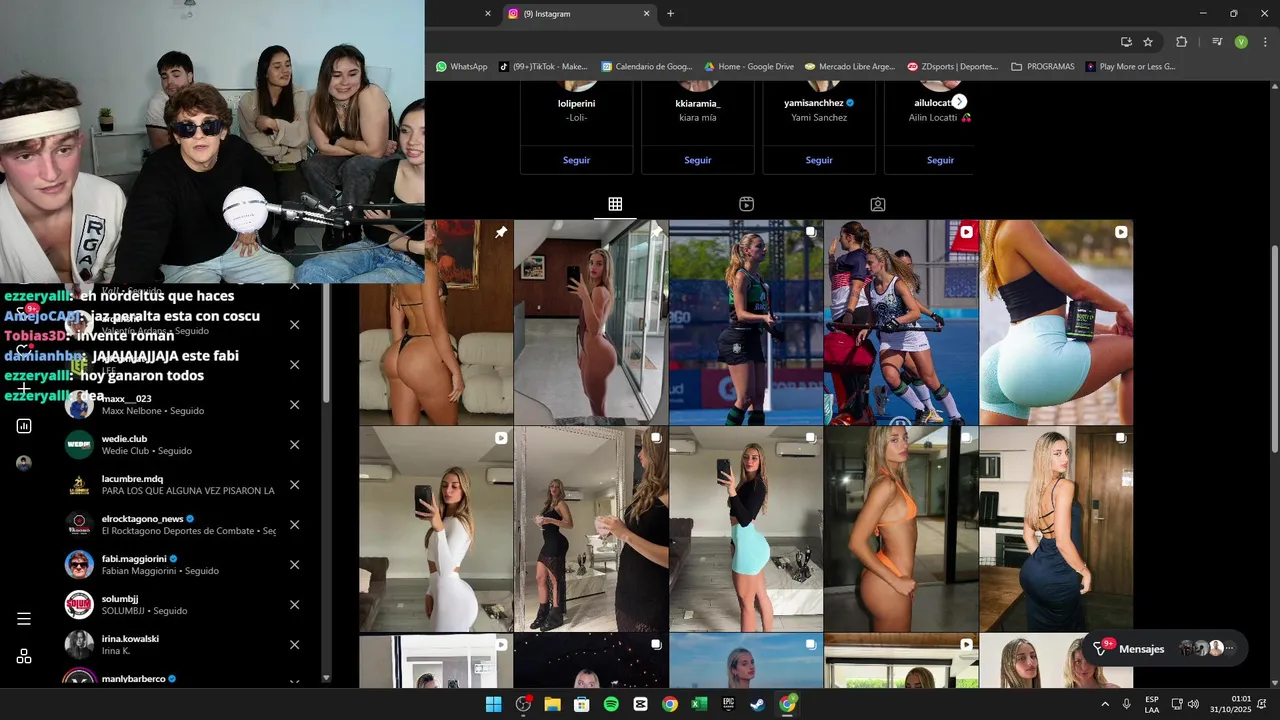
Task: Open Instagram profile avatar in sidebar
Action: [x=24, y=463]
